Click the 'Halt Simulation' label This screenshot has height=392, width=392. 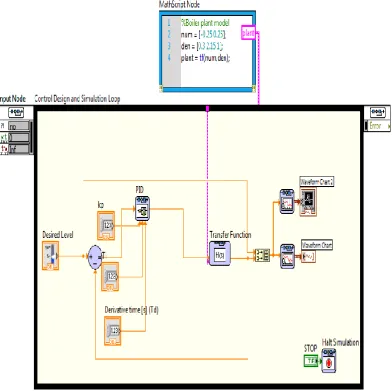340,342
